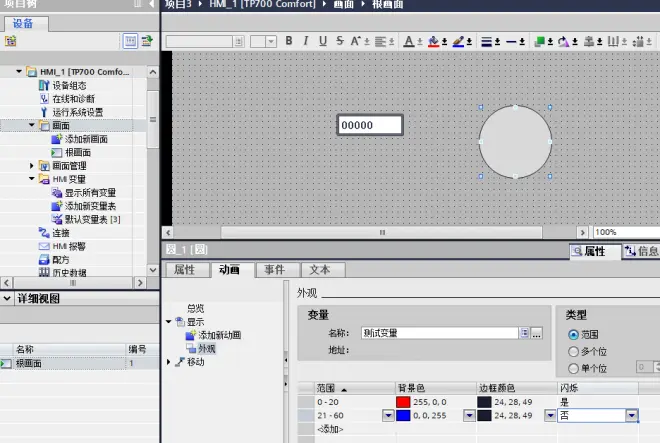
Task: Collapse the HMI 变量 folder
Action: click(x=32, y=179)
